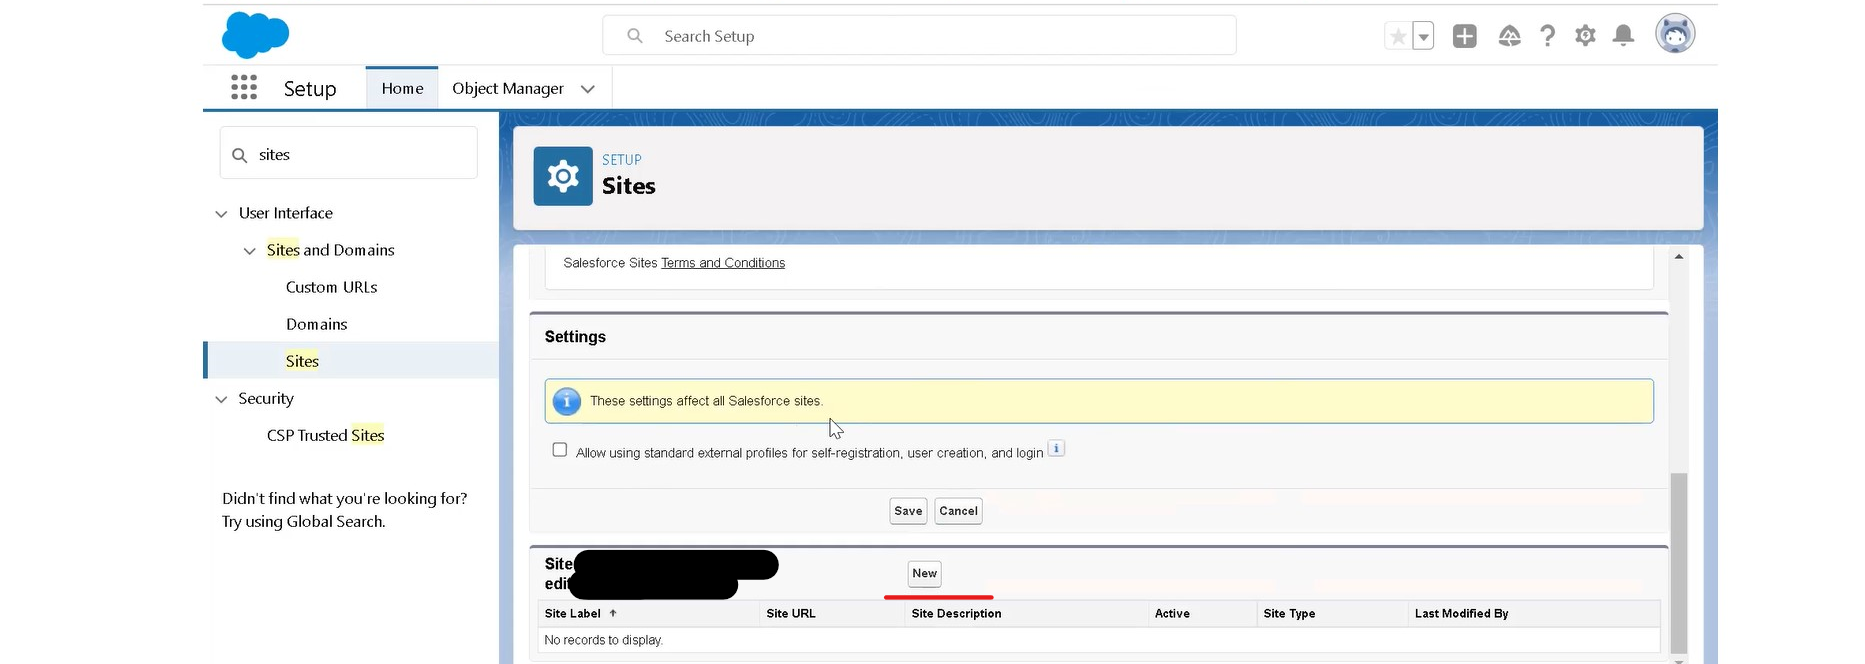Viewport: 1865px width, 664px height.
Task: Open the favorites list dropdown arrow
Action: point(1423,37)
